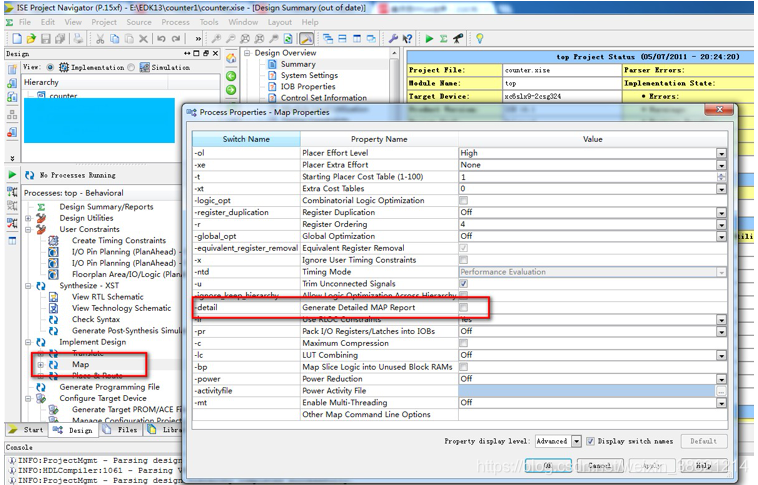
Task: Open Placer Effort Level dropdown
Action: click(x=721, y=153)
